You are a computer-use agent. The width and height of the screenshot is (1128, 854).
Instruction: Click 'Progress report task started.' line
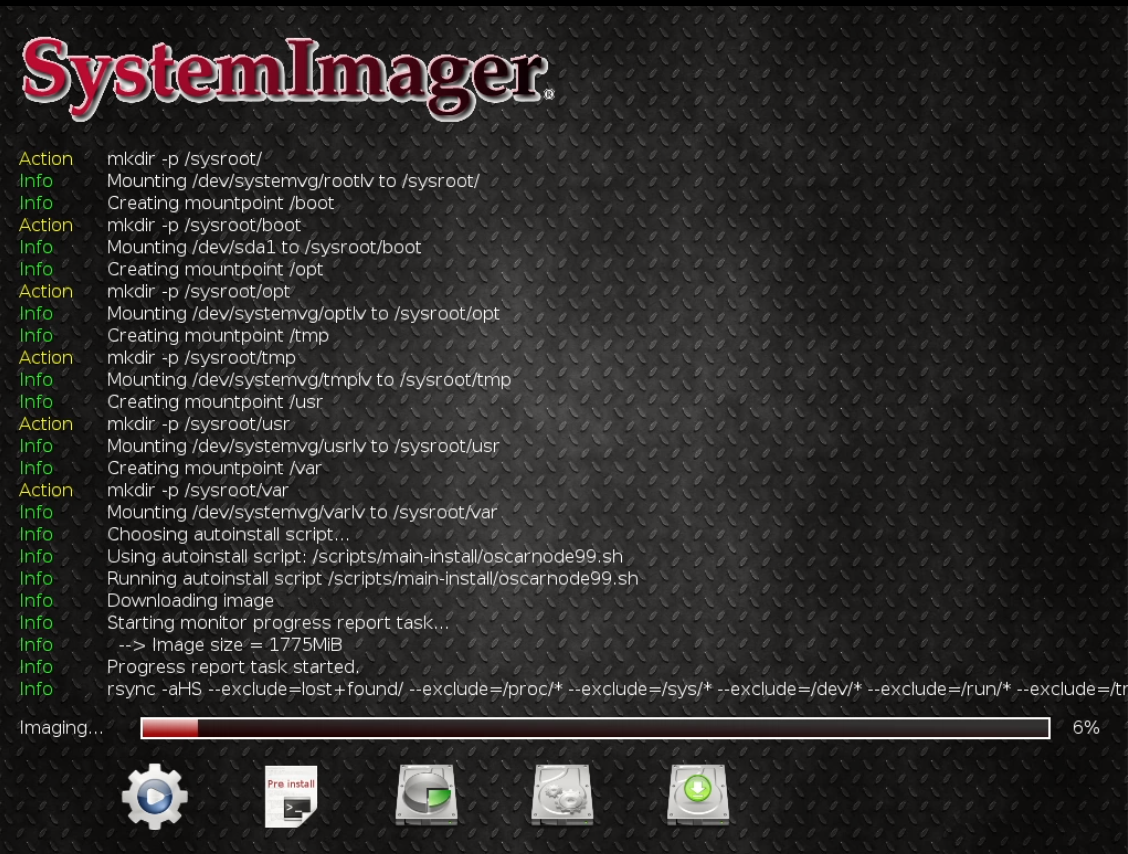pyautogui.click(x=232, y=667)
